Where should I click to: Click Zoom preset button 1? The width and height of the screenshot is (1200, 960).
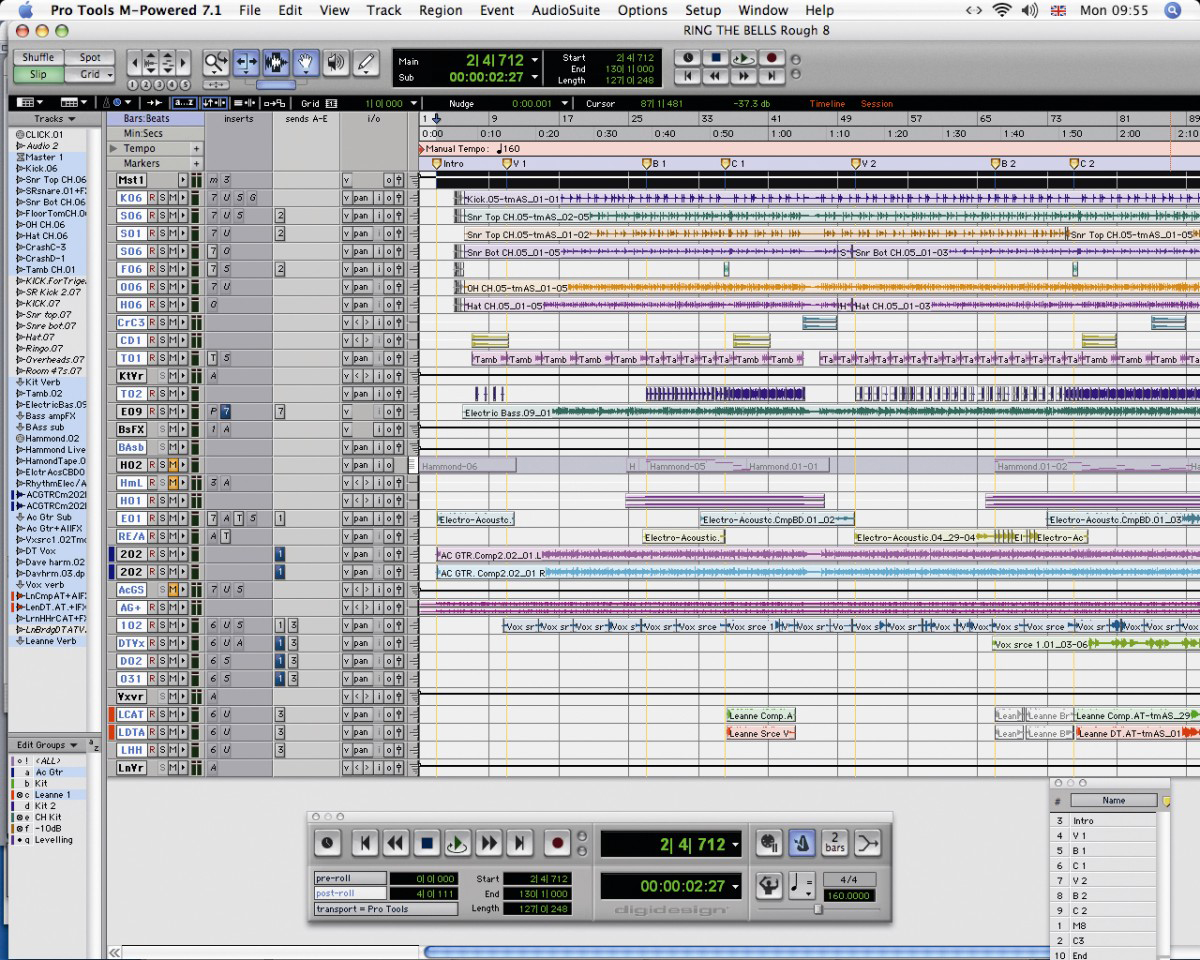(x=133, y=85)
